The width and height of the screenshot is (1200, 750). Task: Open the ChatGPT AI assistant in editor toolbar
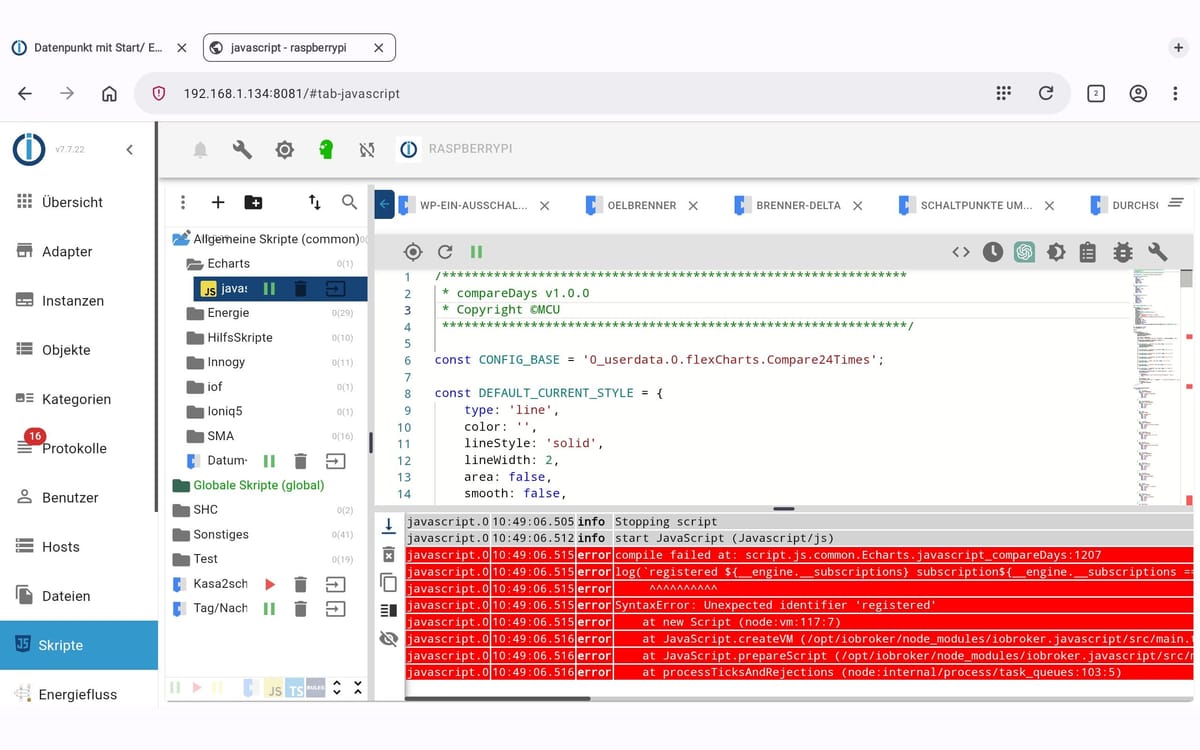pyautogui.click(x=1024, y=252)
